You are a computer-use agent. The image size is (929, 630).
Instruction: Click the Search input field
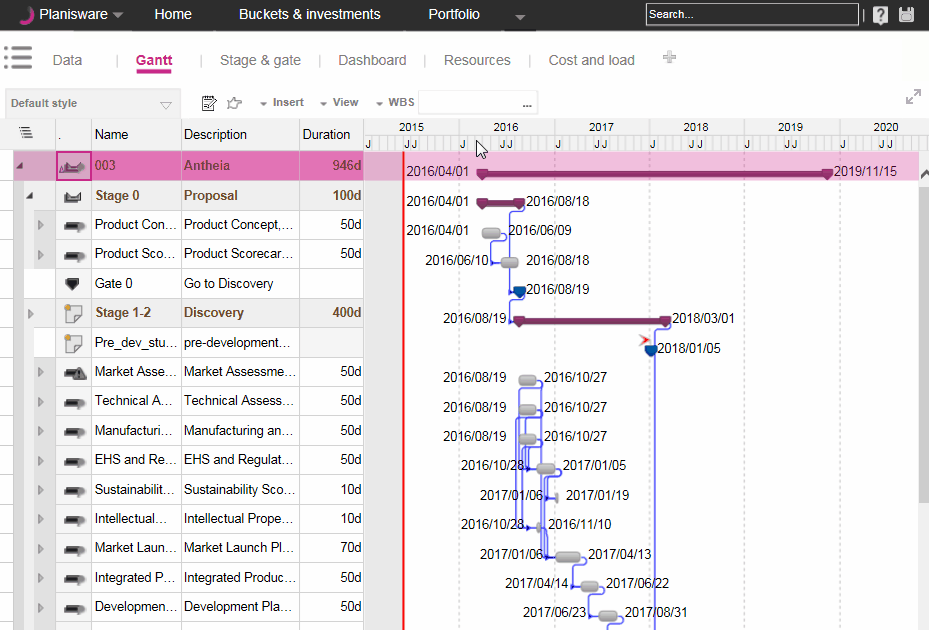click(x=752, y=14)
